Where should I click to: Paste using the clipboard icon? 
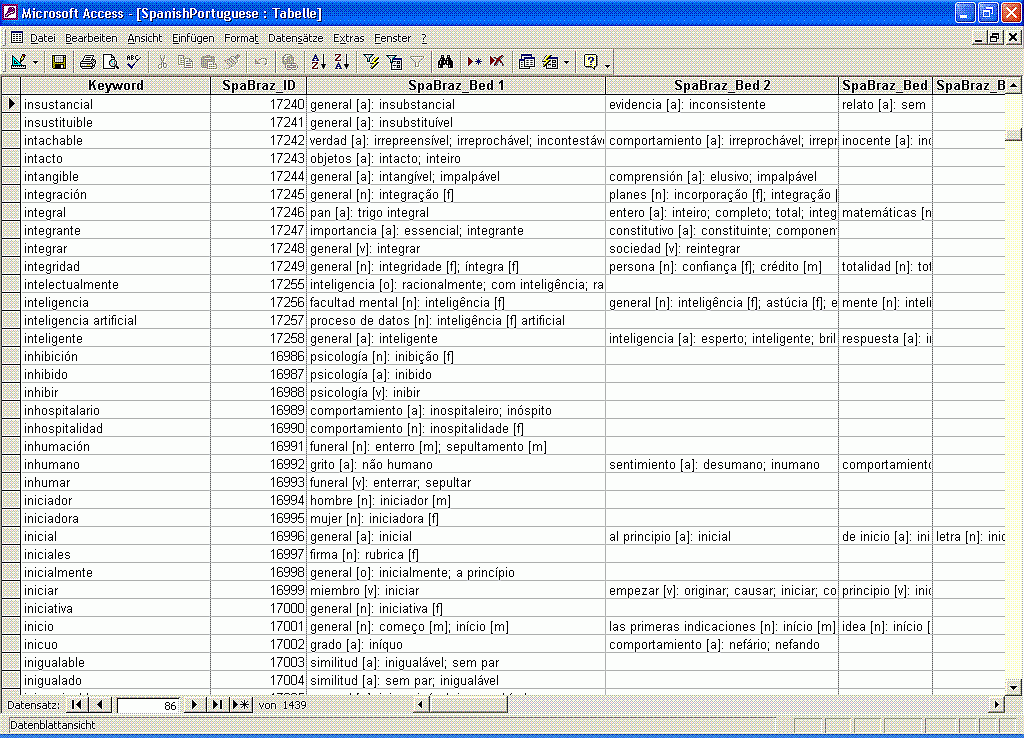pyautogui.click(x=208, y=62)
